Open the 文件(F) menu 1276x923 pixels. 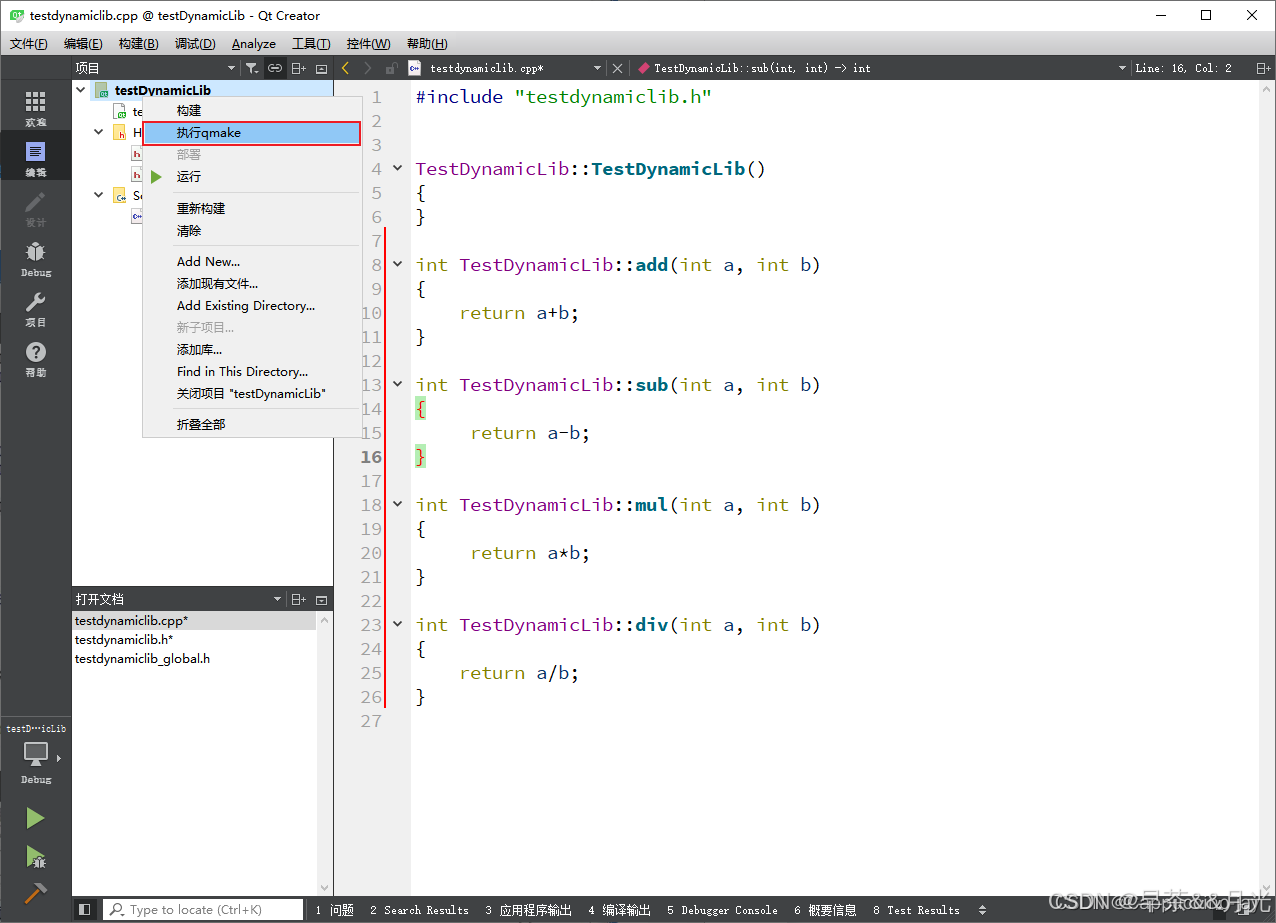coord(29,44)
